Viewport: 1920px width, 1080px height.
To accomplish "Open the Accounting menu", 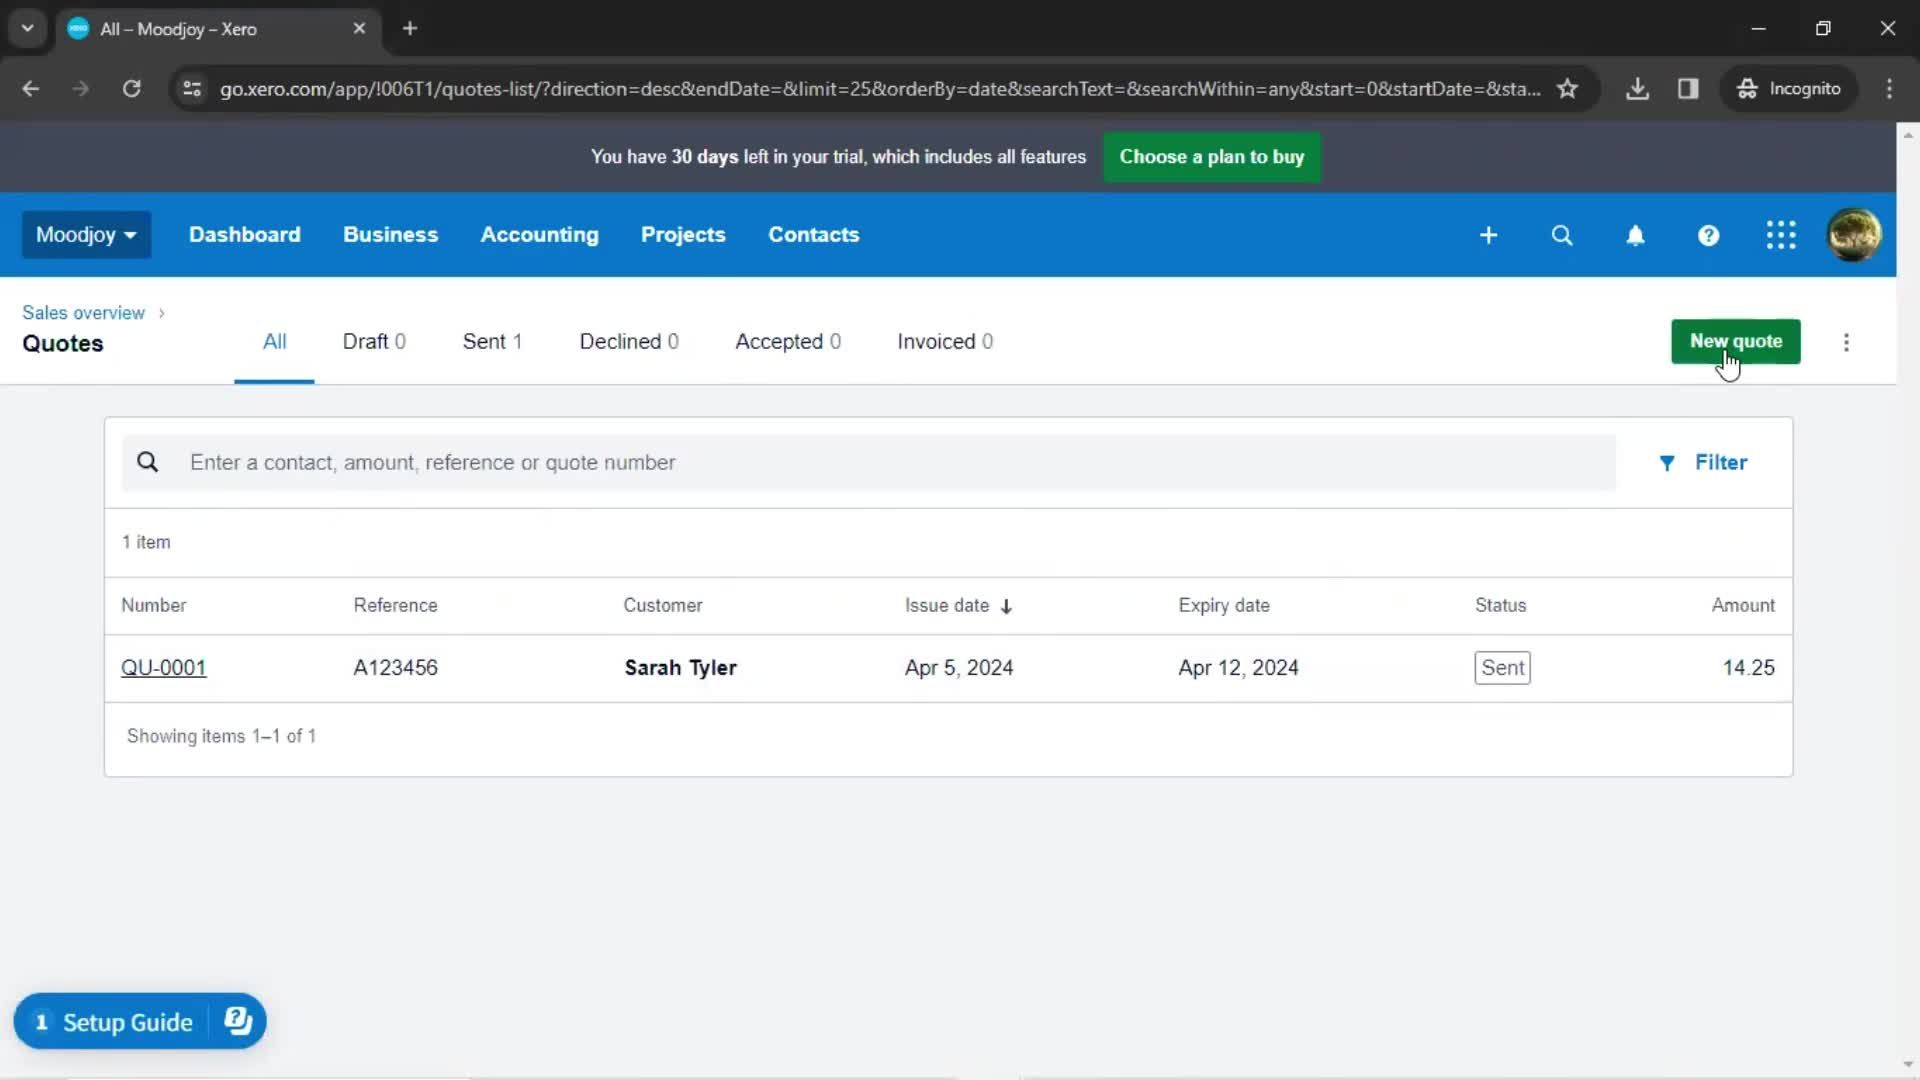I will 540,235.
